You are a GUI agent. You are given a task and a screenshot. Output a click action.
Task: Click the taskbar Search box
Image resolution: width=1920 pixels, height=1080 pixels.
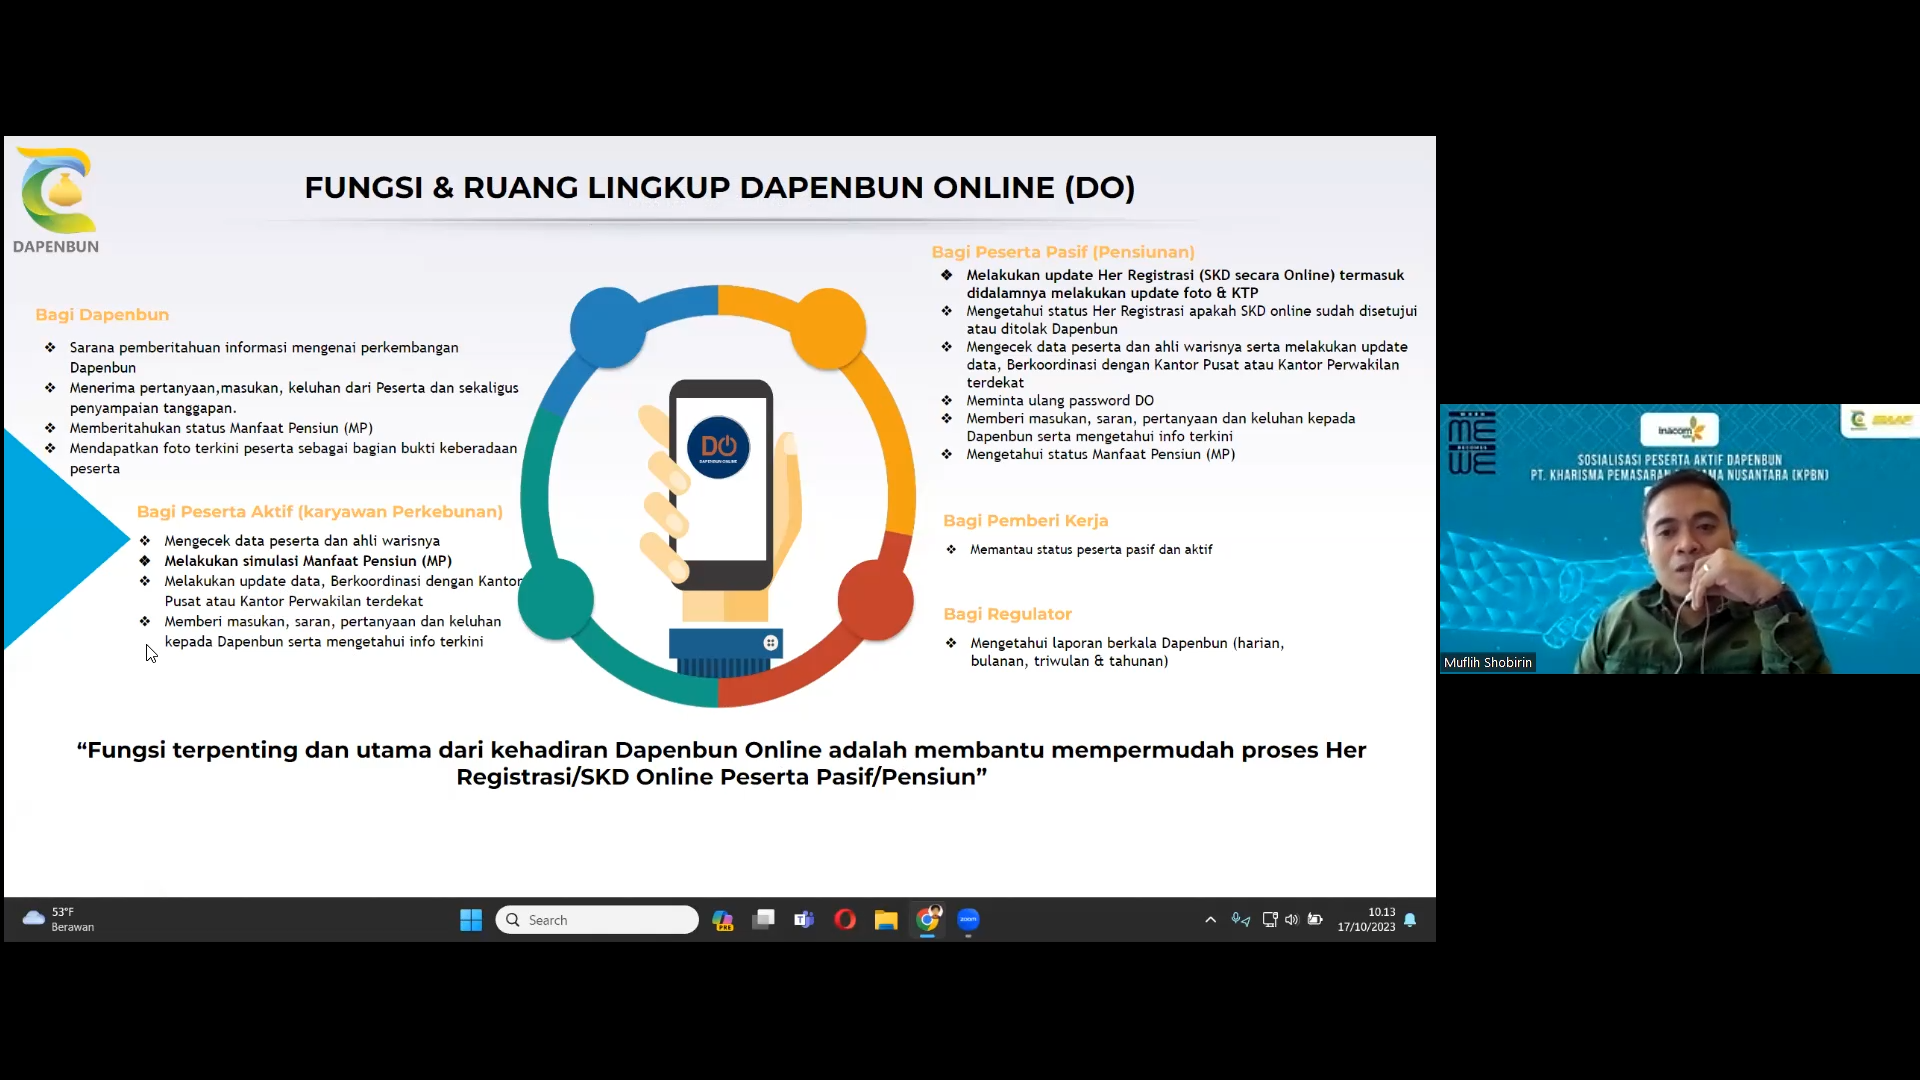tap(597, 920)
